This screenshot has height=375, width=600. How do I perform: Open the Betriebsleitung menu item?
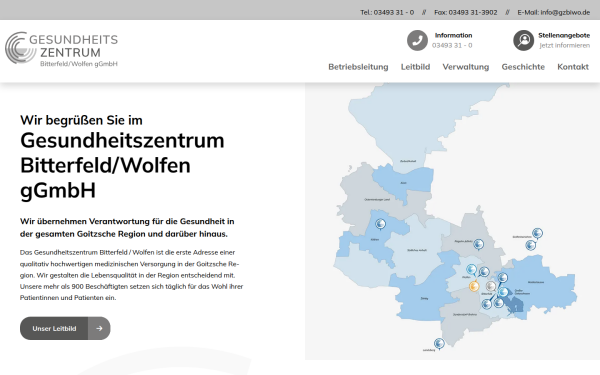(358, 67)
